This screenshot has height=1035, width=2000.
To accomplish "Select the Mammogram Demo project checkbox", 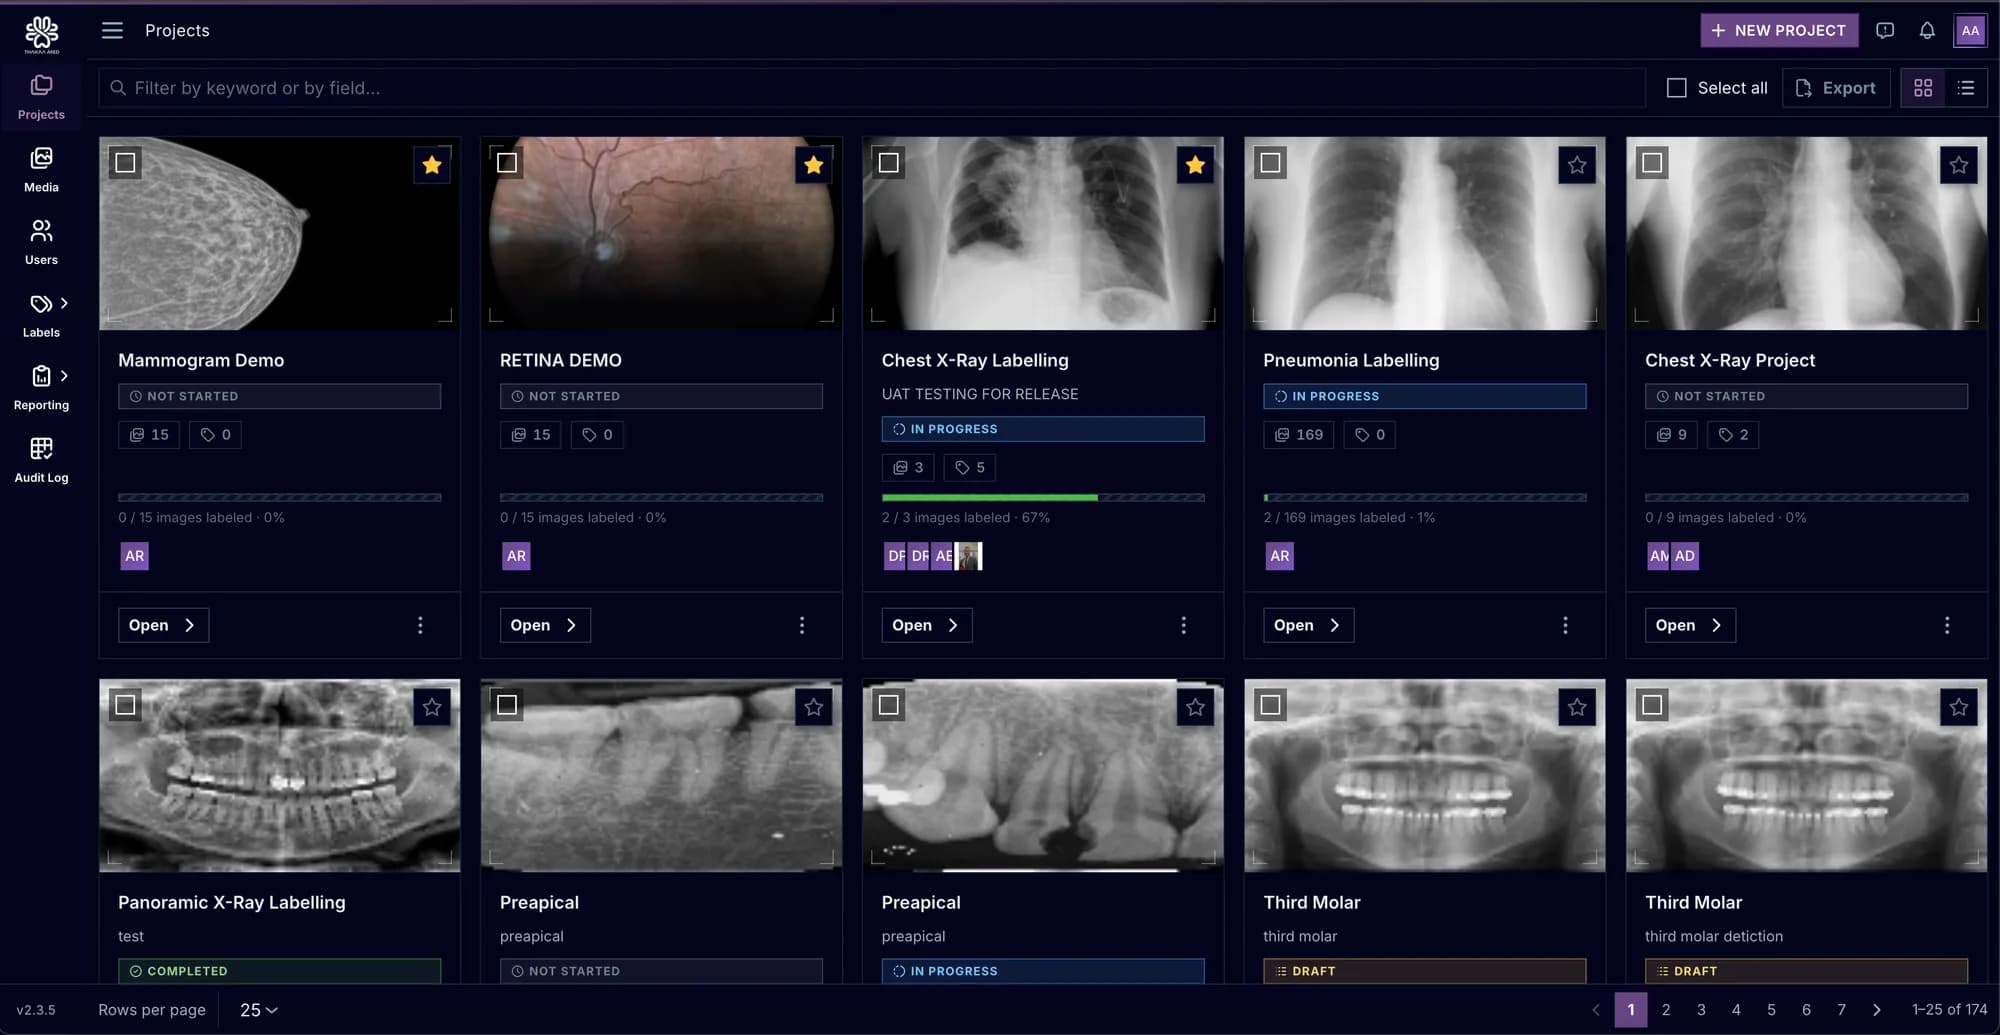I will [125, 162].
